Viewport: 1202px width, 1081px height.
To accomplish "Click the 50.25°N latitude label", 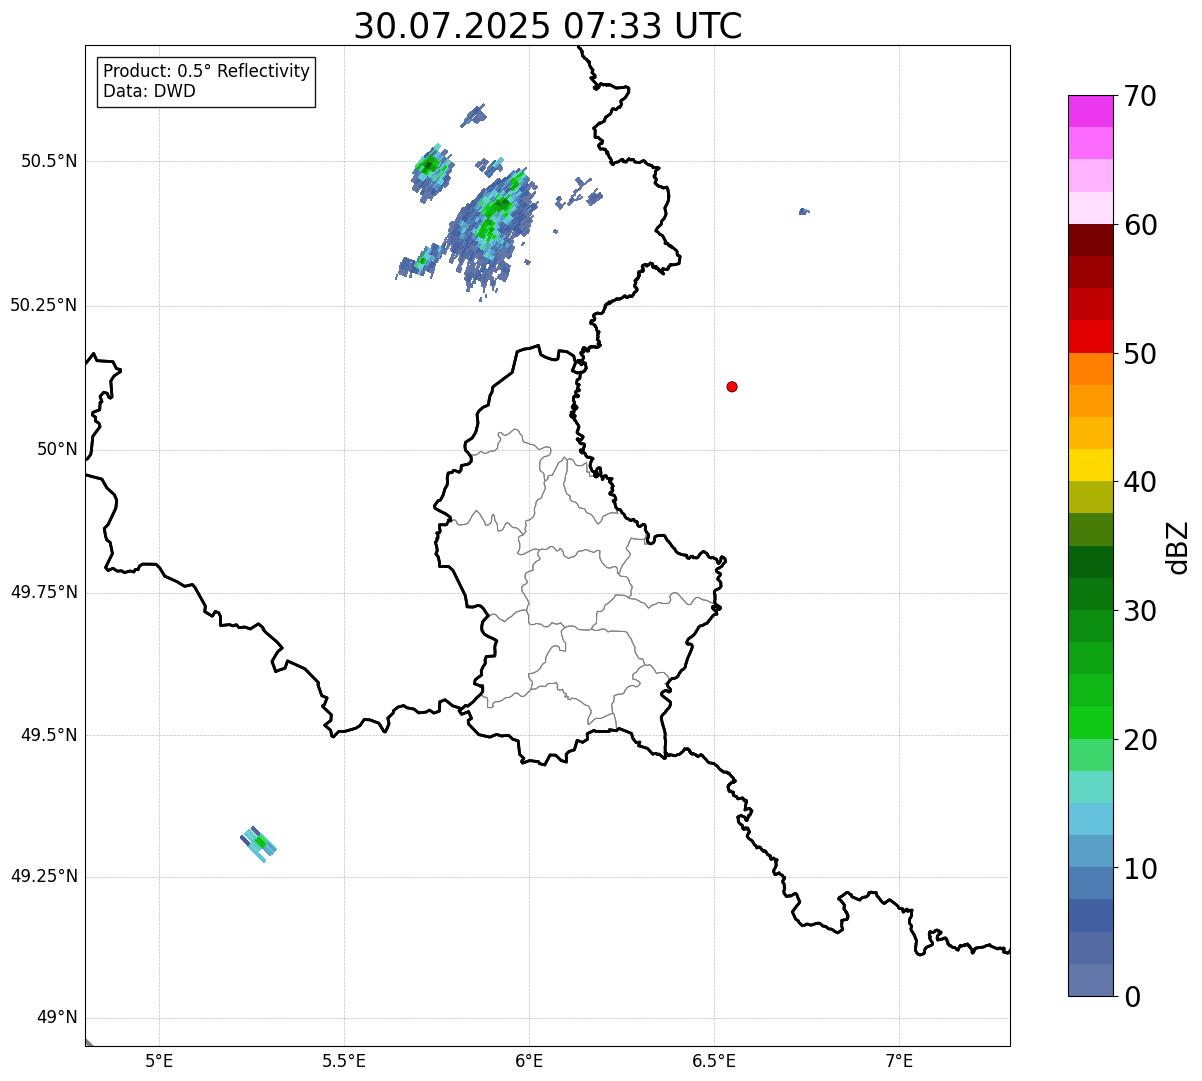I will click(x=44, y=305).
